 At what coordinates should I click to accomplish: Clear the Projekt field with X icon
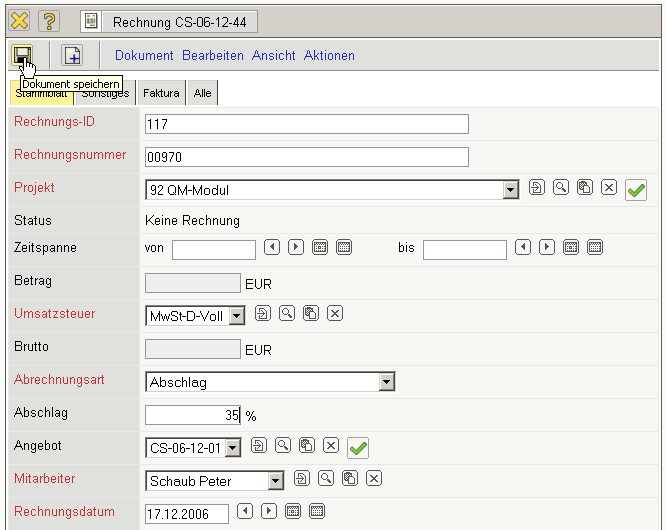click(x=608, y=187)
